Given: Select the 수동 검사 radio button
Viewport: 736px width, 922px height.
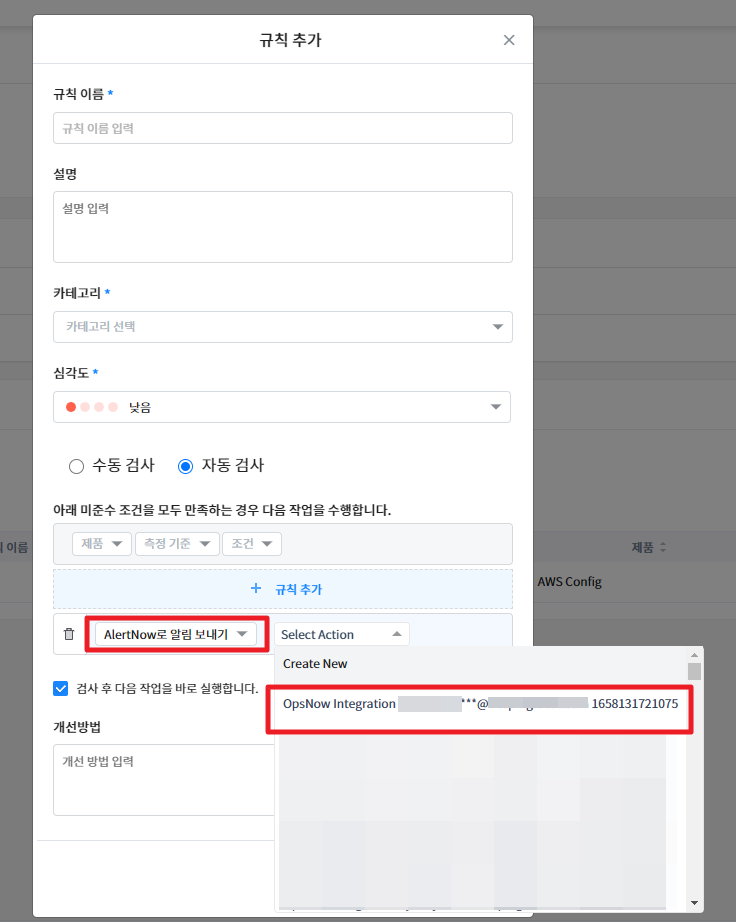Looking at the screenshot, I should click(76, 466).
